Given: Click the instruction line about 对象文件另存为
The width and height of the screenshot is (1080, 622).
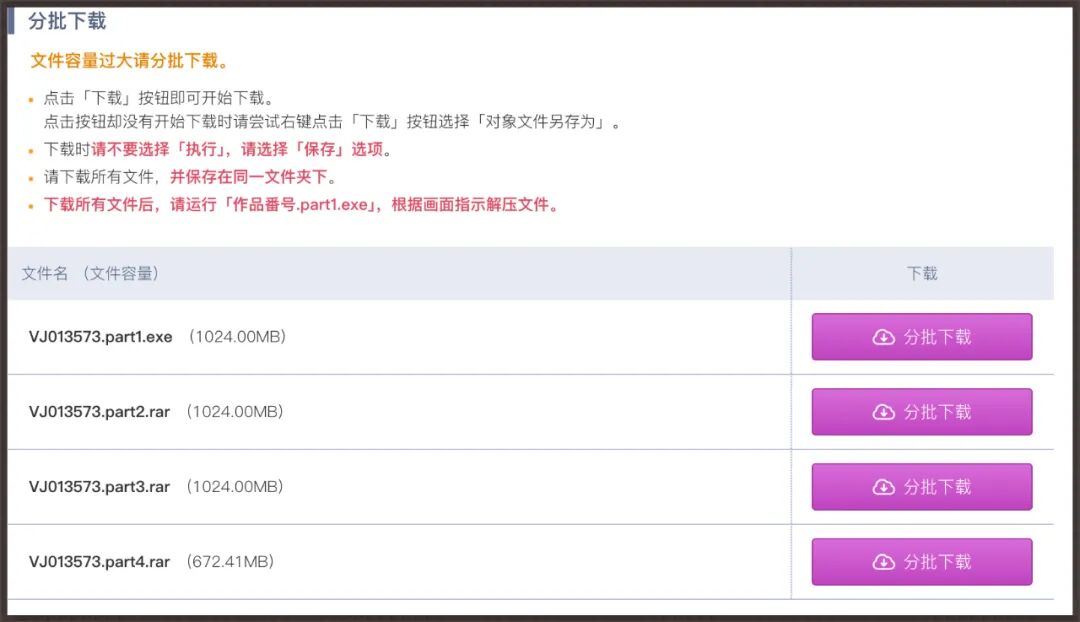Looking at the screenshot, I should 332,122.
